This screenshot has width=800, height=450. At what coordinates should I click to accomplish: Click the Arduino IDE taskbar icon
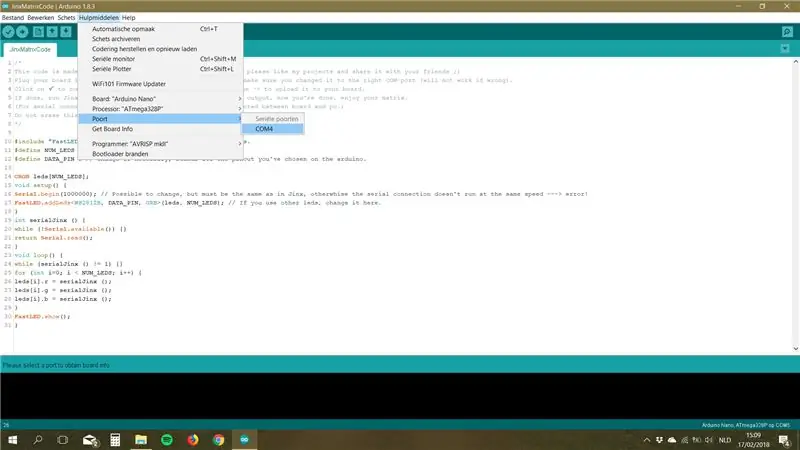coord(244,440)
